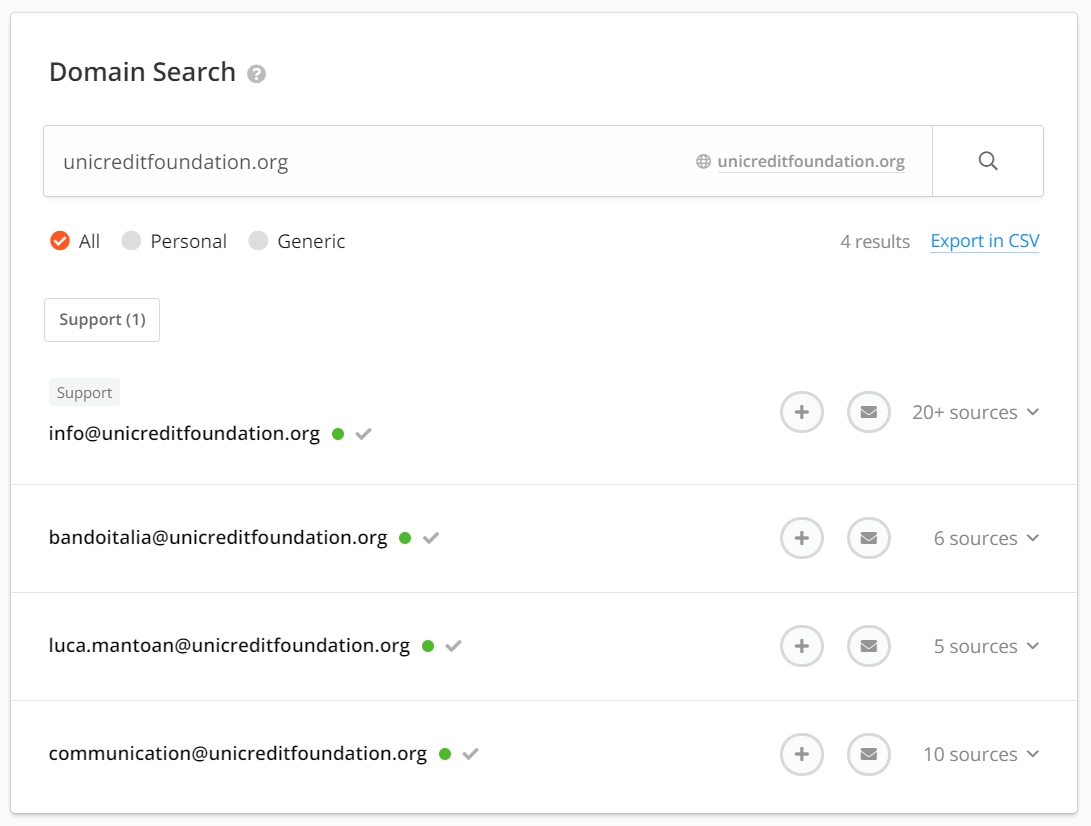This screenshot has width=1091, height=826.
Task: Select the Generic filter option
Action: pos(259,241)
